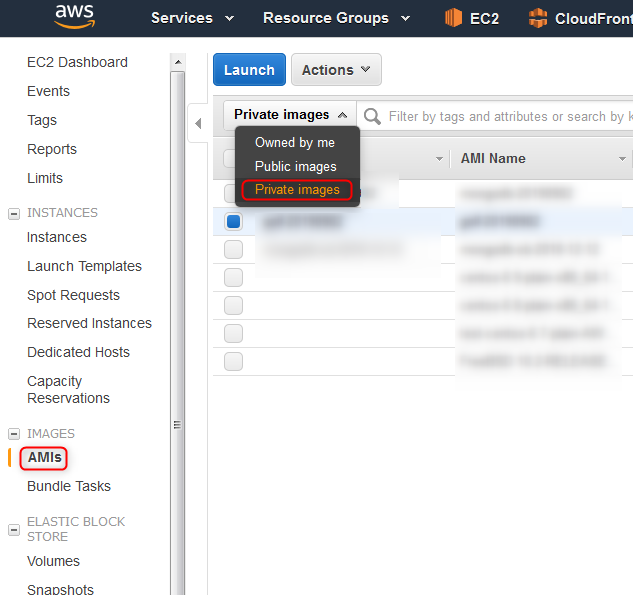
Task: Select Public images filter option
Action: 296,166
